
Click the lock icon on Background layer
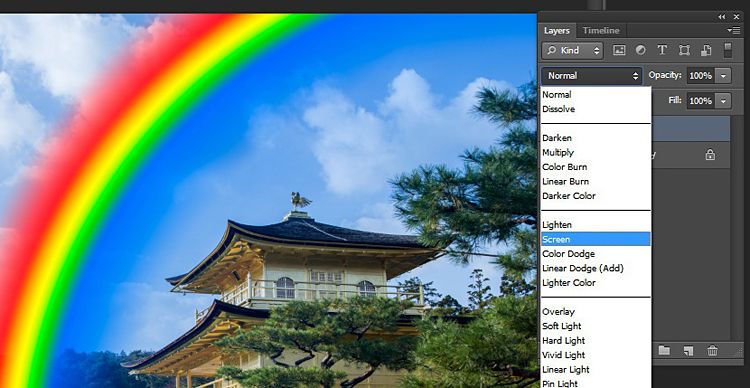point(710,155)
